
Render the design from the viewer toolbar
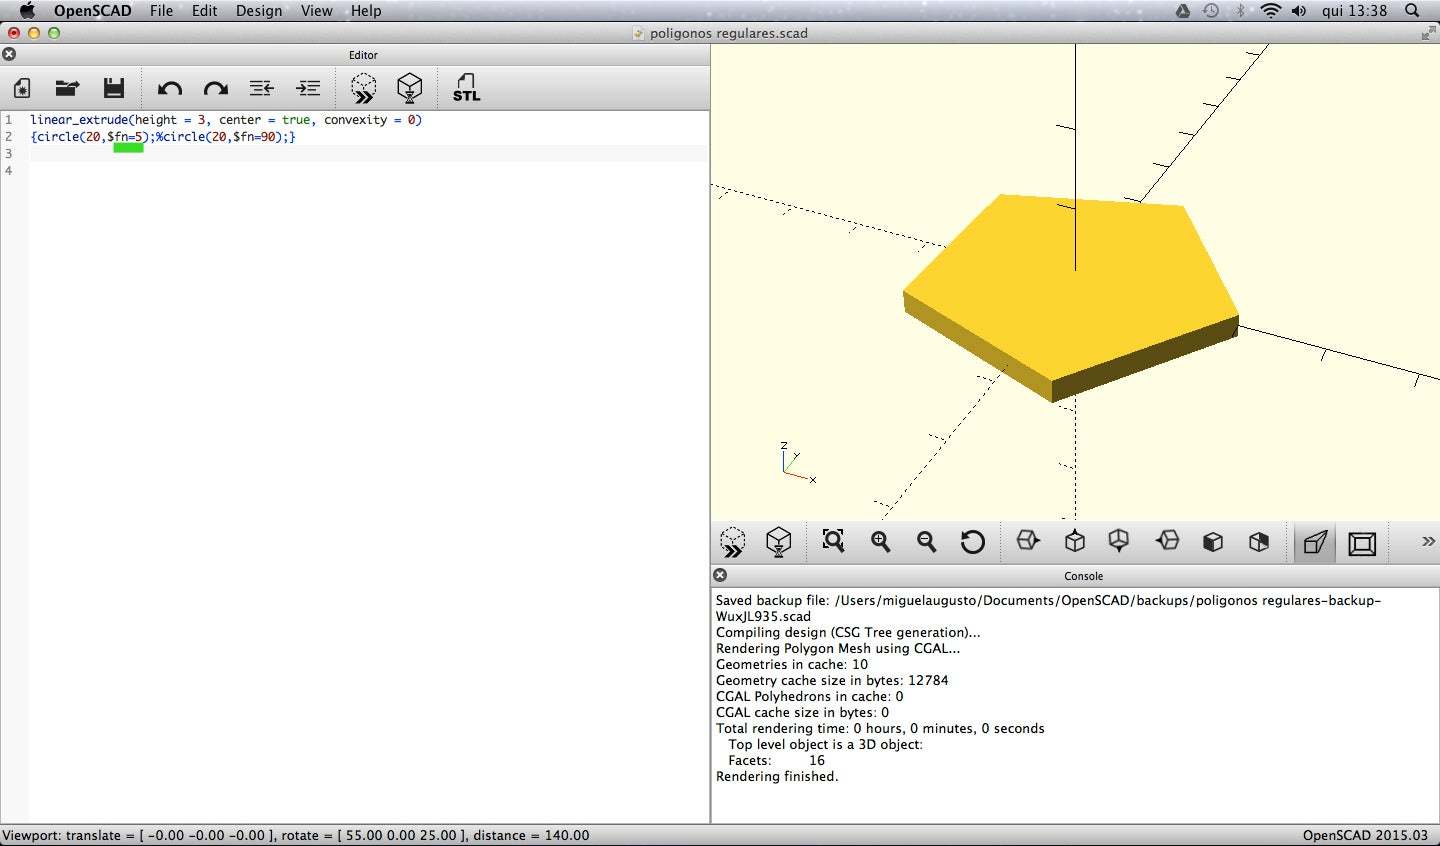pos(779,542)
